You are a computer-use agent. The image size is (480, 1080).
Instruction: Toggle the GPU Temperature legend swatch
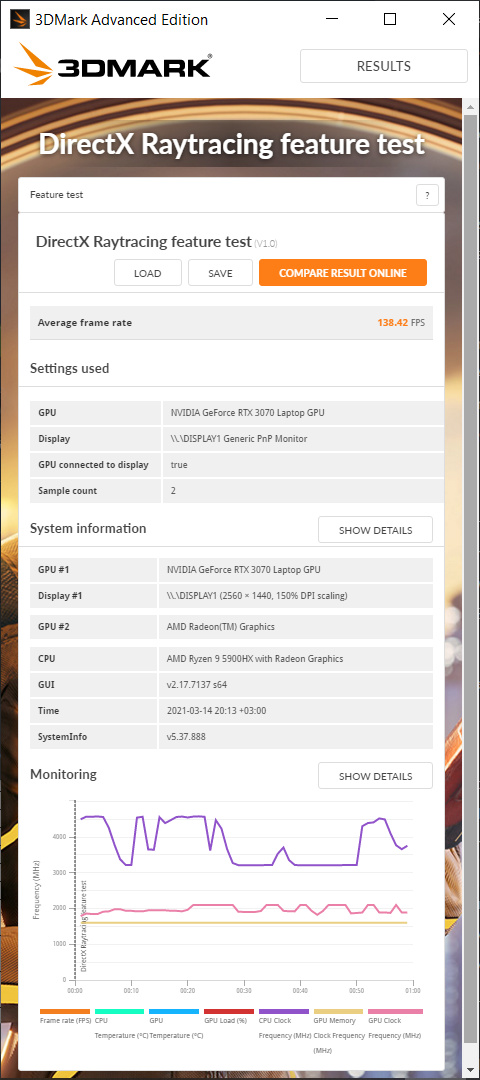(176, 1012)
